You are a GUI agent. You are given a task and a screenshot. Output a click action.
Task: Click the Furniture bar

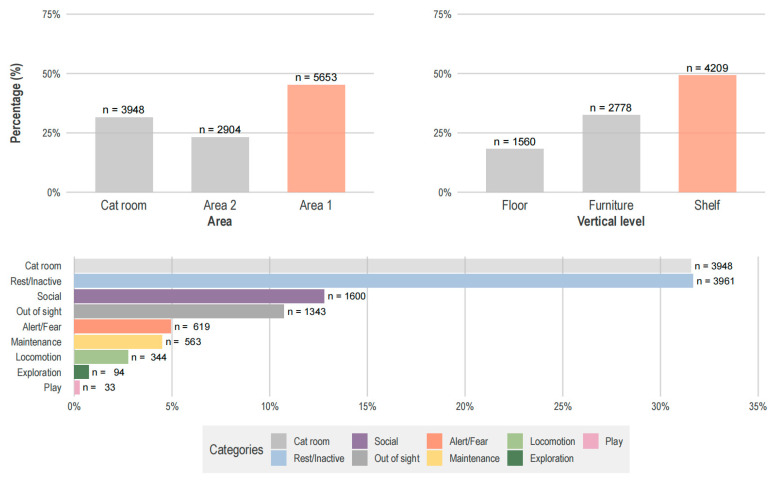tap(611, 154)
